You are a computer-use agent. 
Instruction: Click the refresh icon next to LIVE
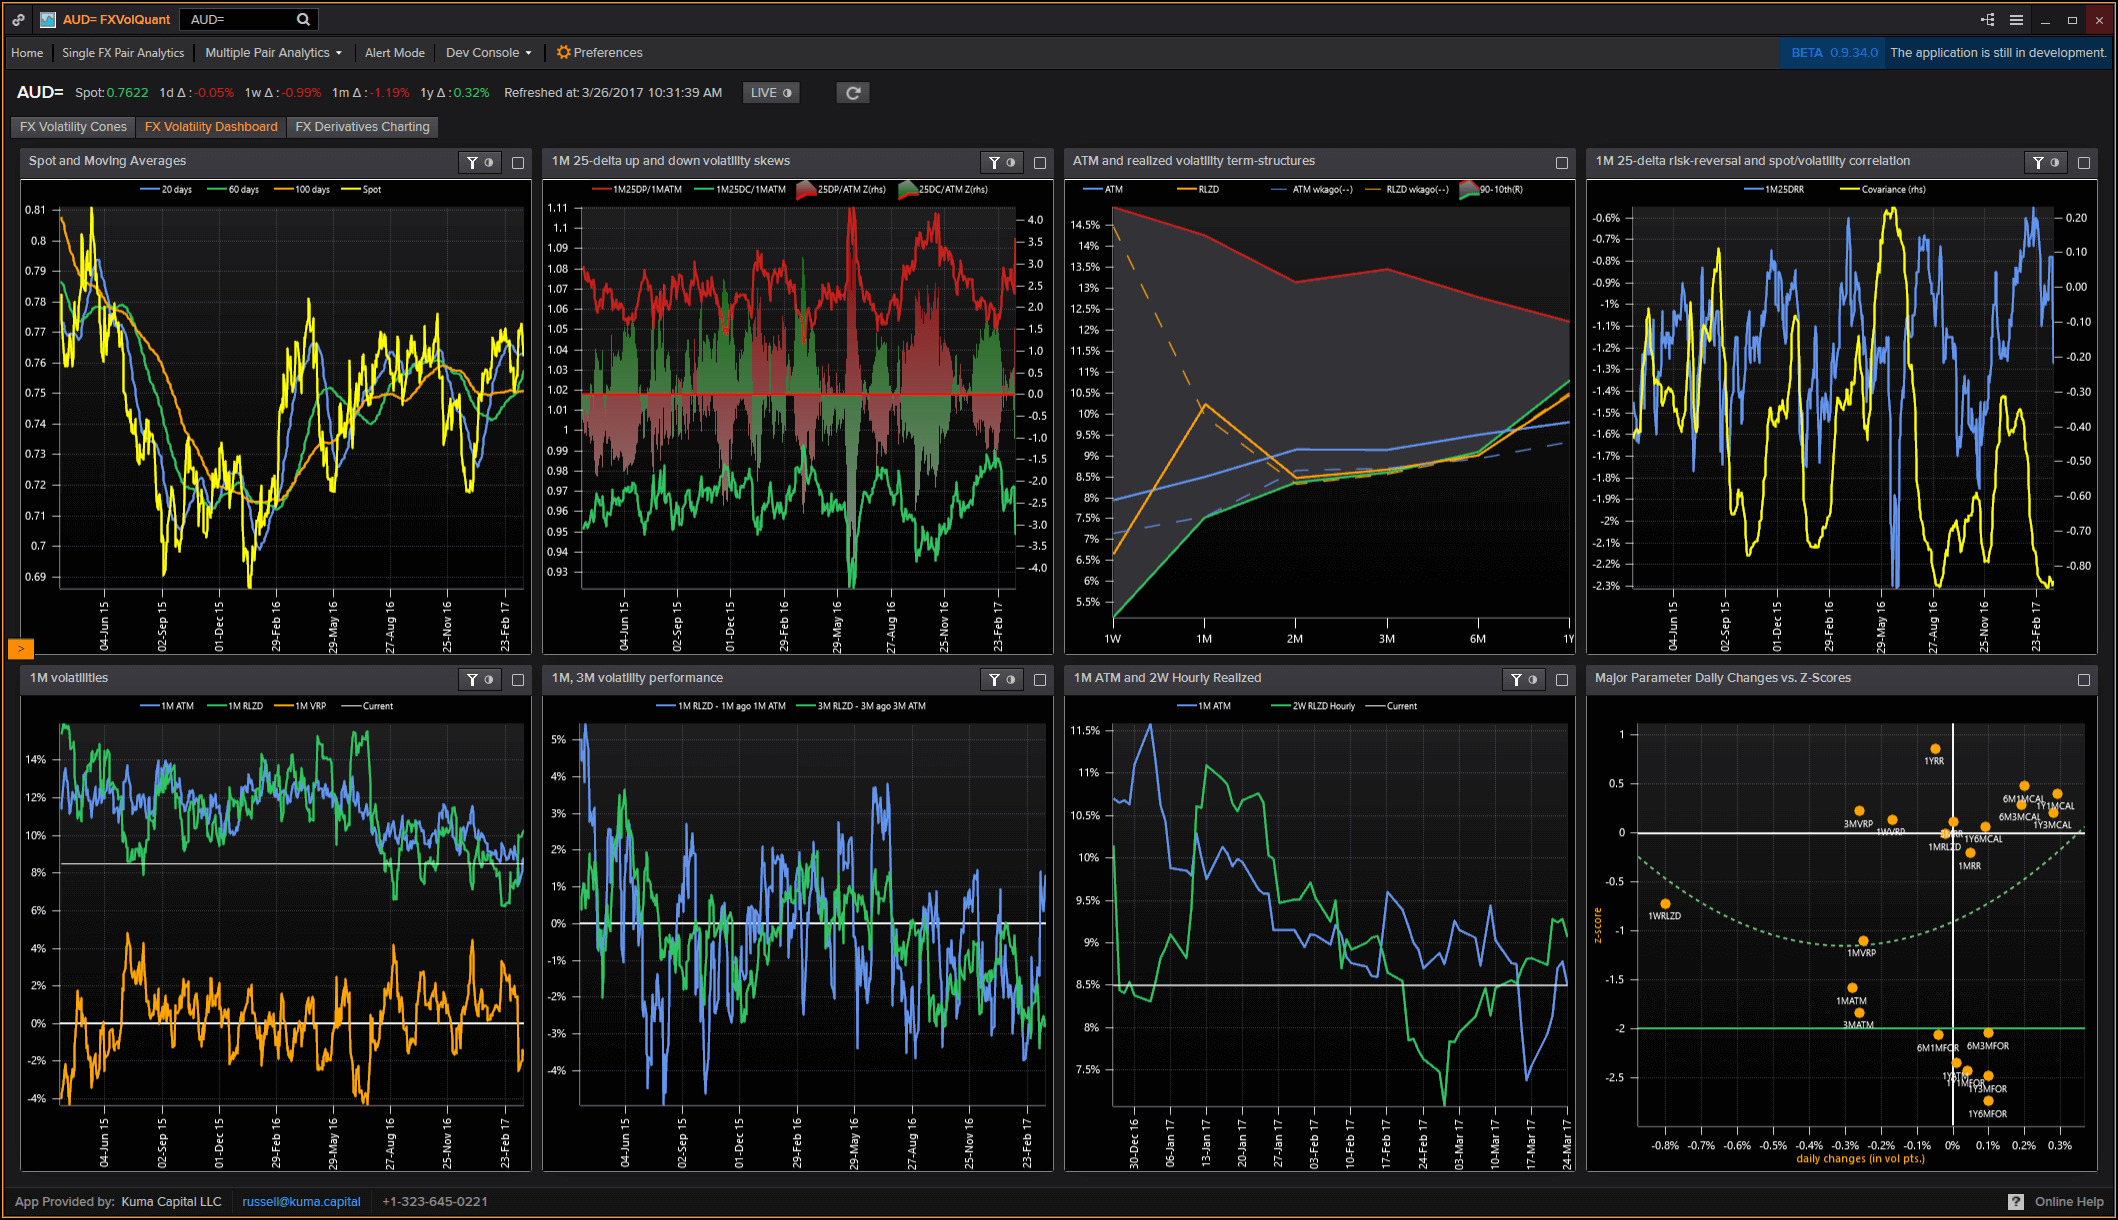click(x=852, y=92)
